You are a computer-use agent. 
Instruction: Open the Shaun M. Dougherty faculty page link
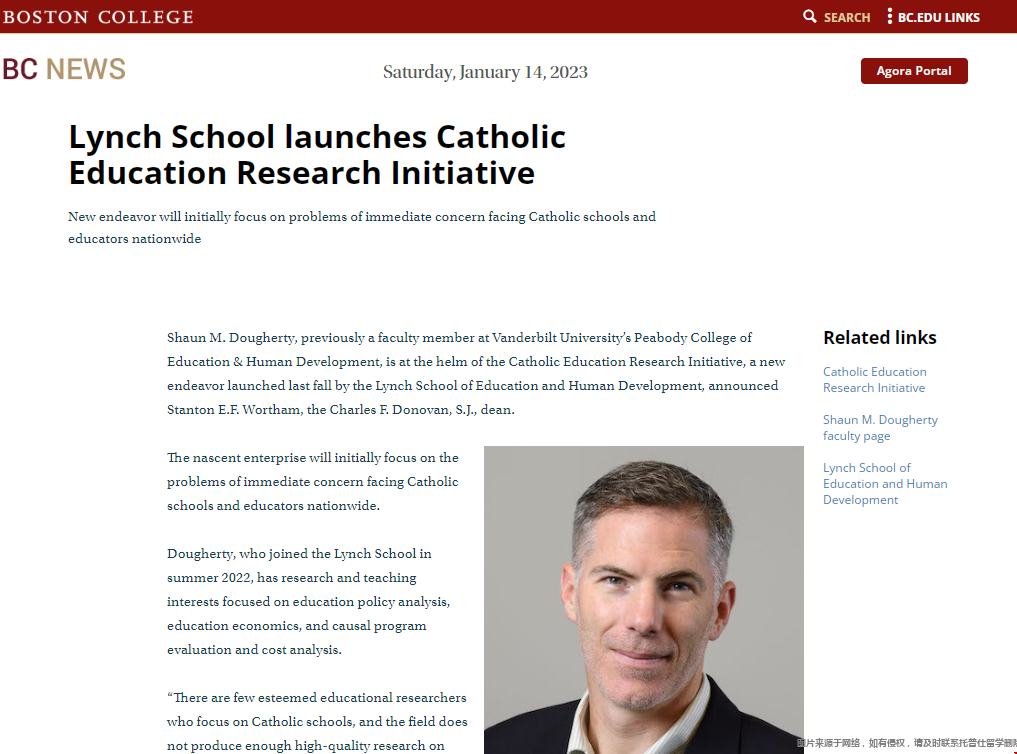(880, 428)
